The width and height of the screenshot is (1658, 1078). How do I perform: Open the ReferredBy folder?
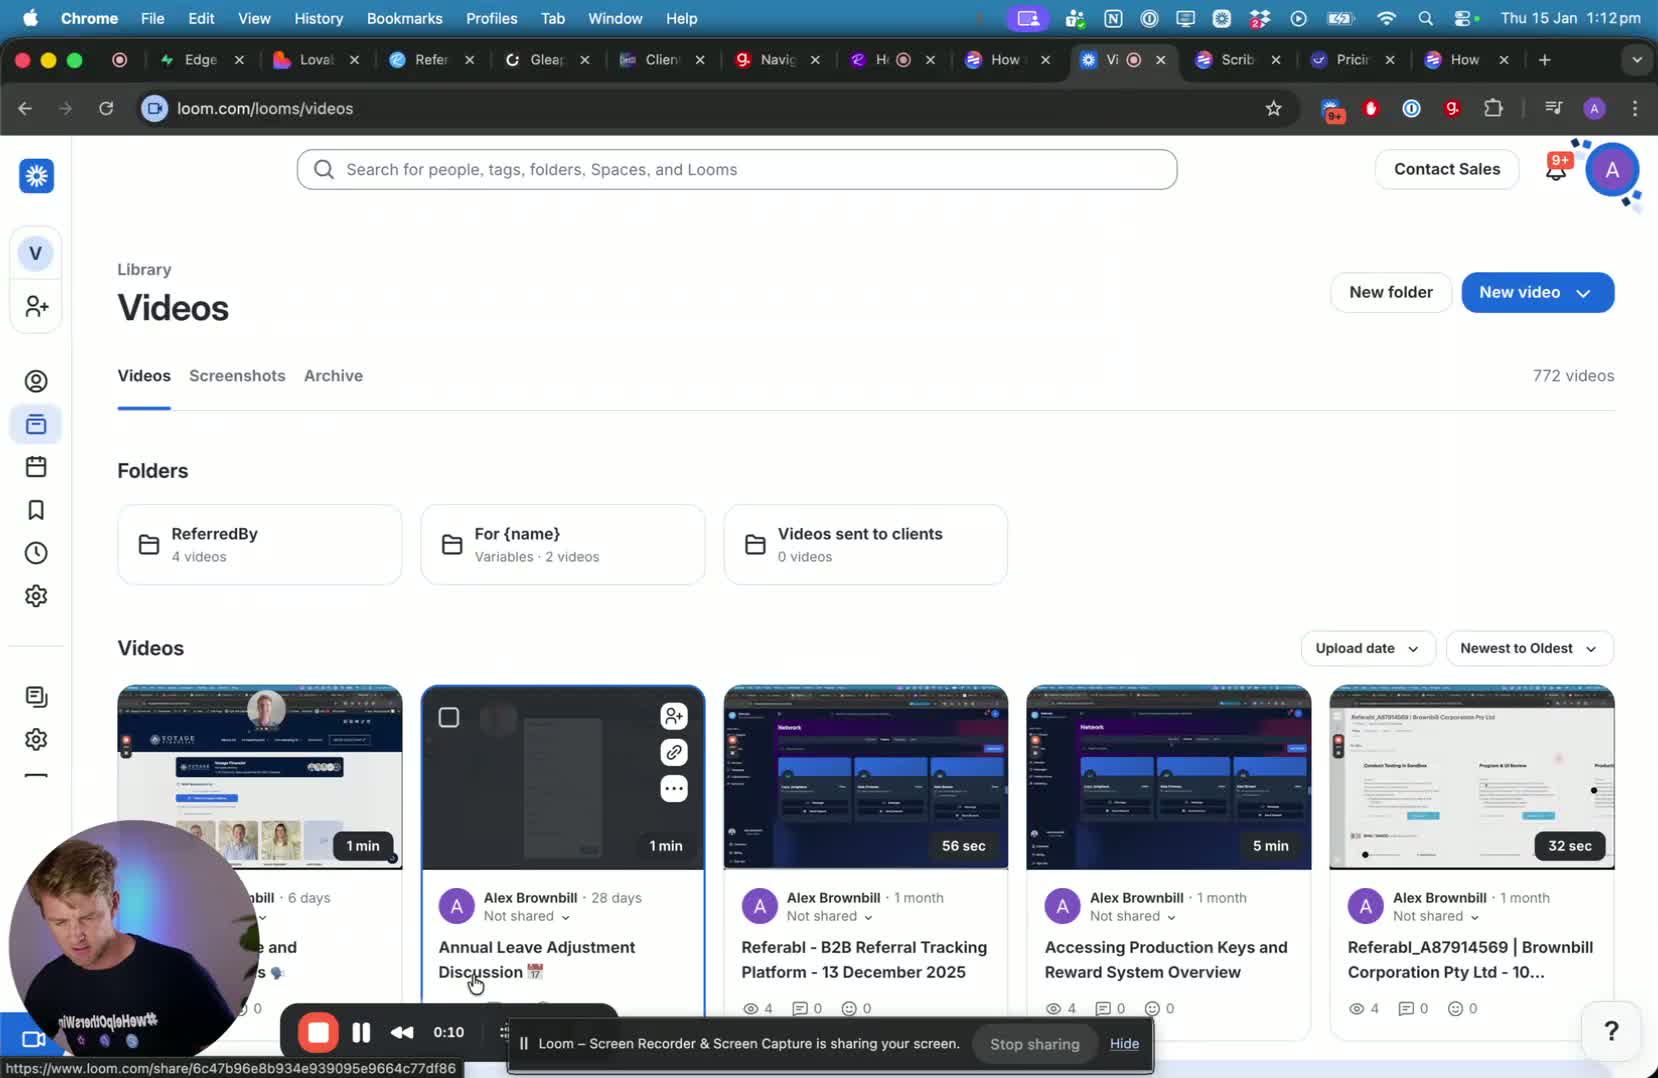(x=260, y=544)
